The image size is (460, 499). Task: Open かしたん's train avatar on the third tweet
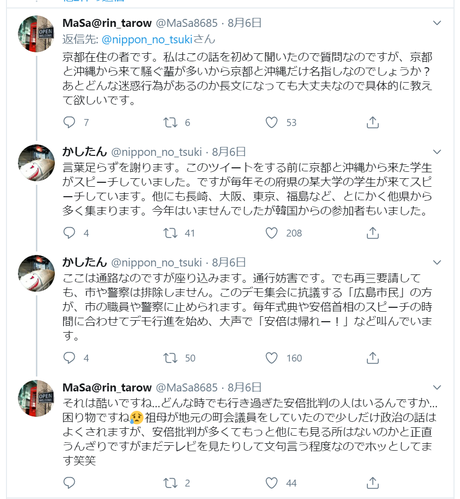coord(36,274)
